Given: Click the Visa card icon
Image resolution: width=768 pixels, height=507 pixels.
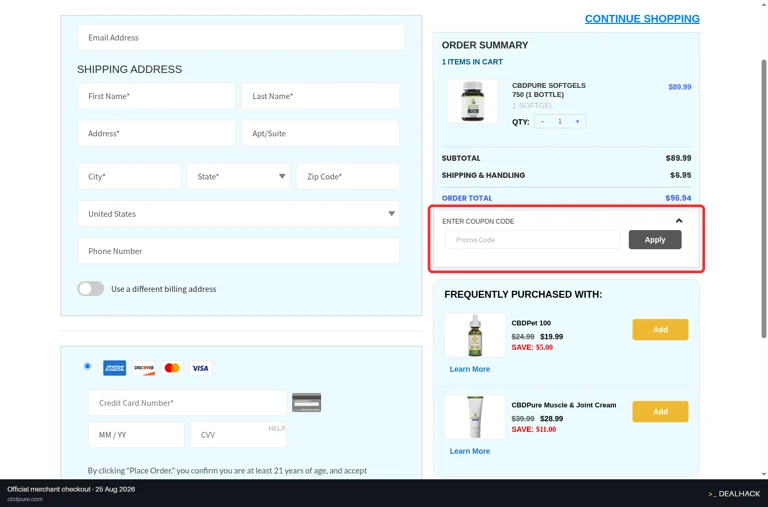Looking at the screenshot, I should click(x=200, y=368).
